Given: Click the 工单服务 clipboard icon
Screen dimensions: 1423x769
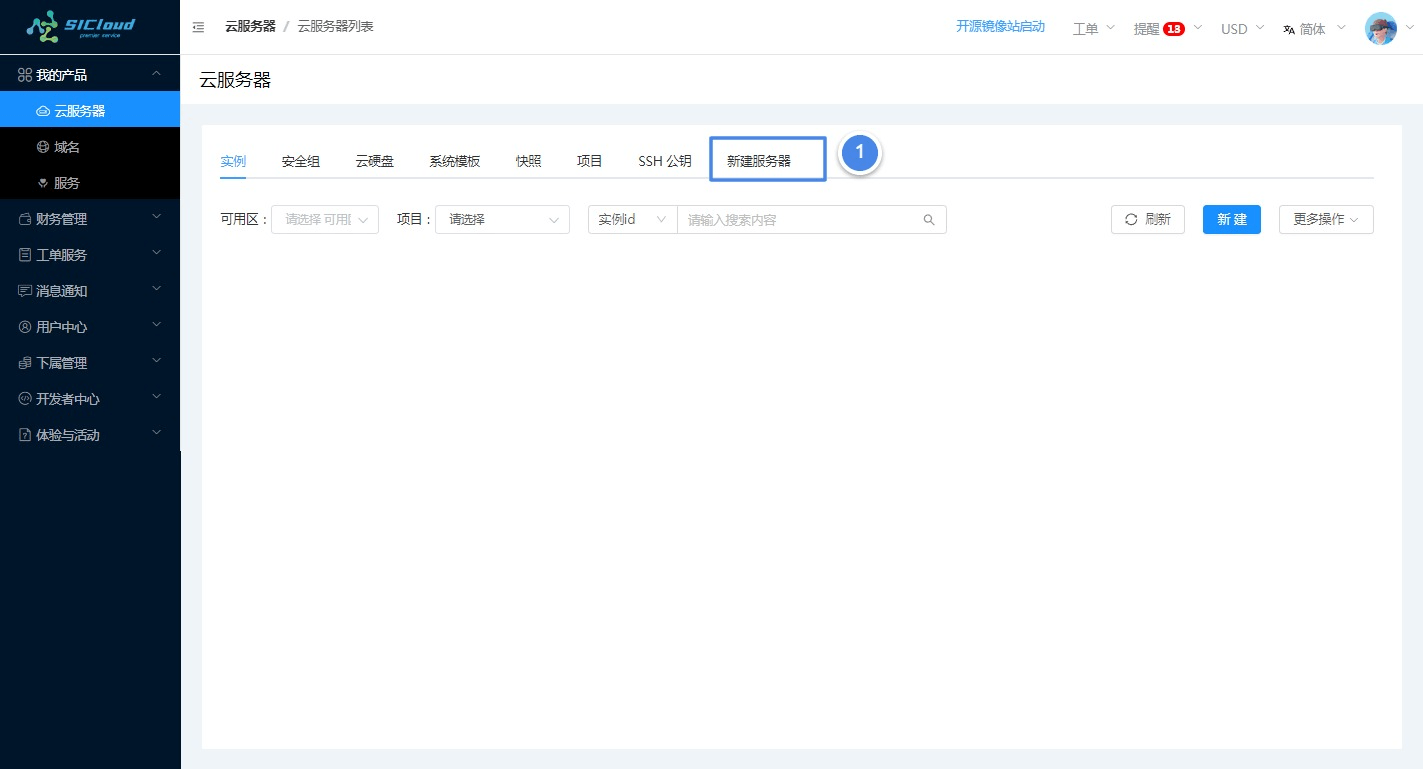Looking at the screenshot, I should pos(24,254).
